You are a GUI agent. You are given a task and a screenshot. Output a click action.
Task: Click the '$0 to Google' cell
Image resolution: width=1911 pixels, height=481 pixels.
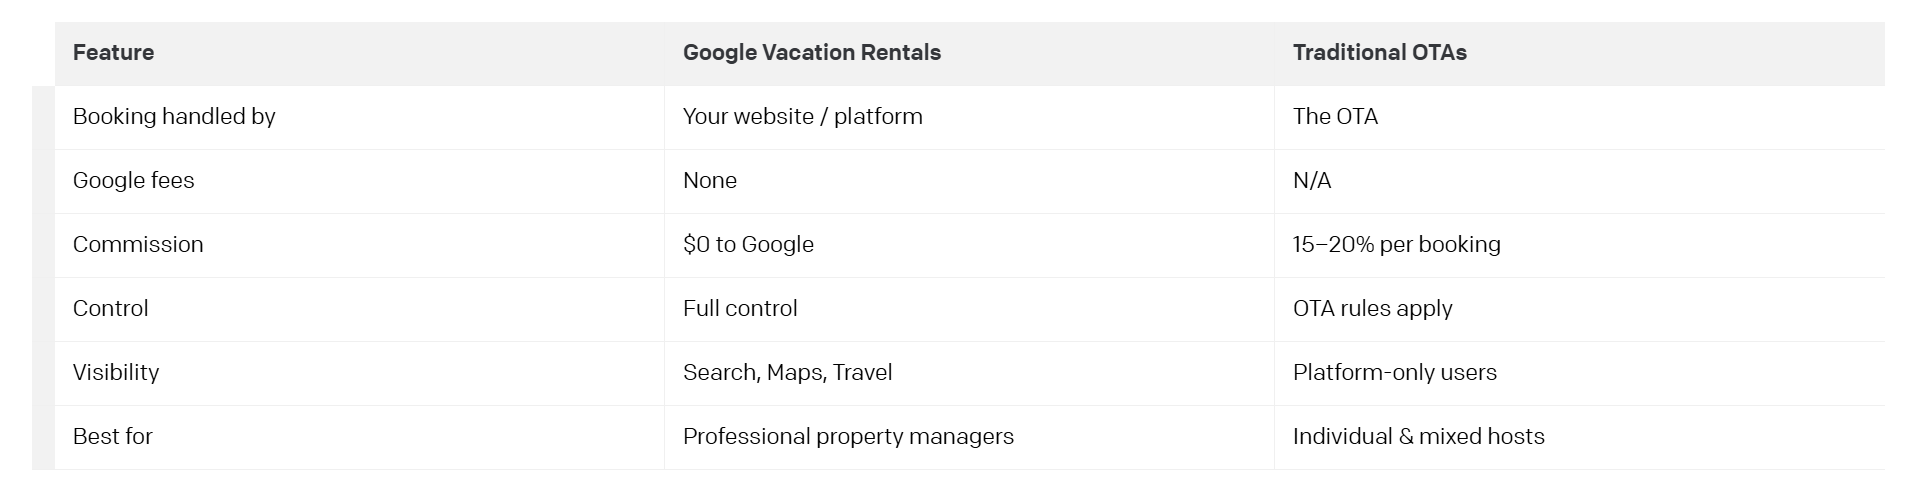(x=748, y=245)
